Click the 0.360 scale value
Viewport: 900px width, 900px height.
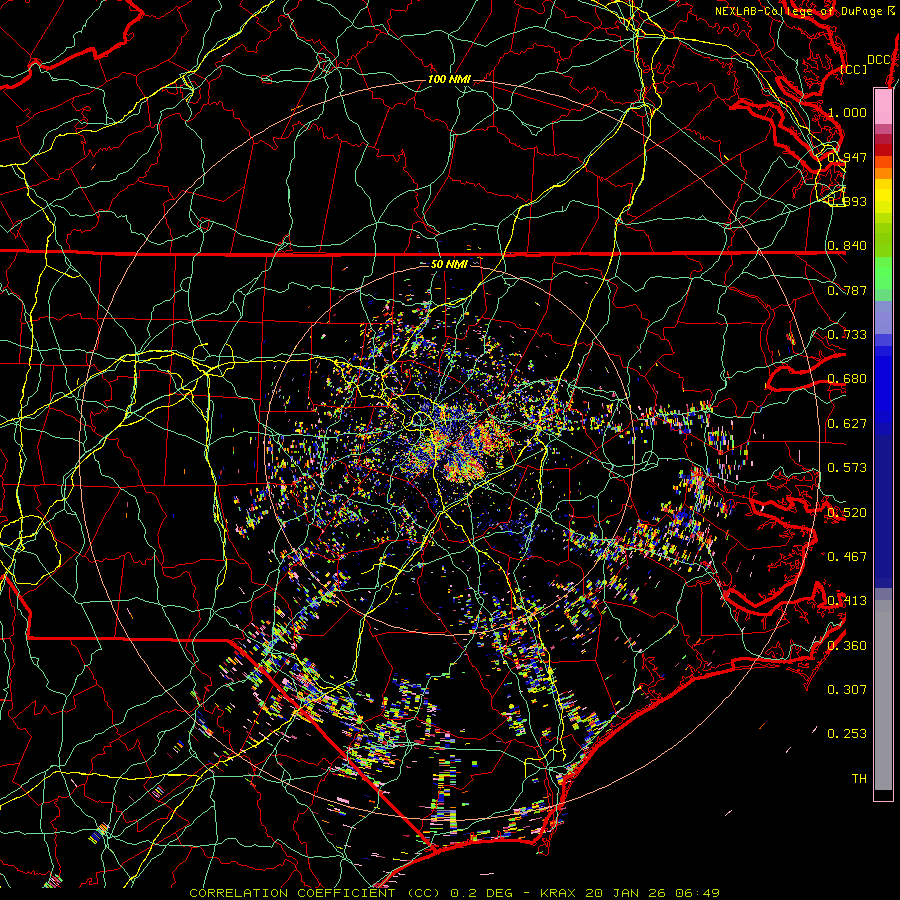click(x=847, y=645)
